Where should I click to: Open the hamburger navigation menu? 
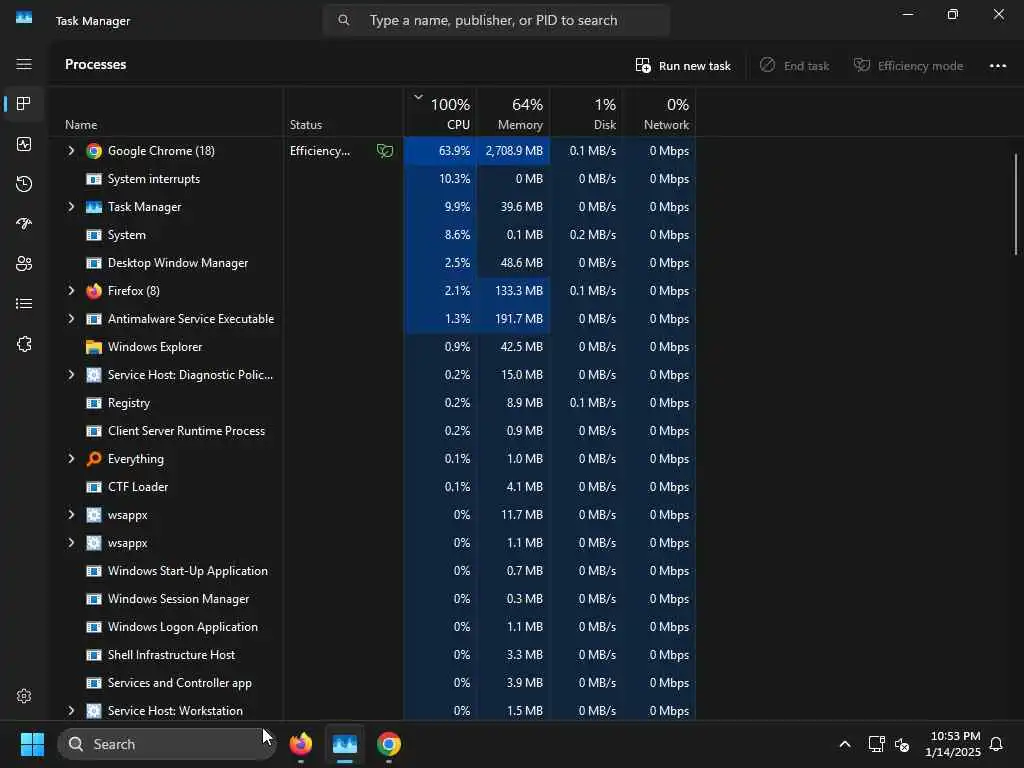24,64
